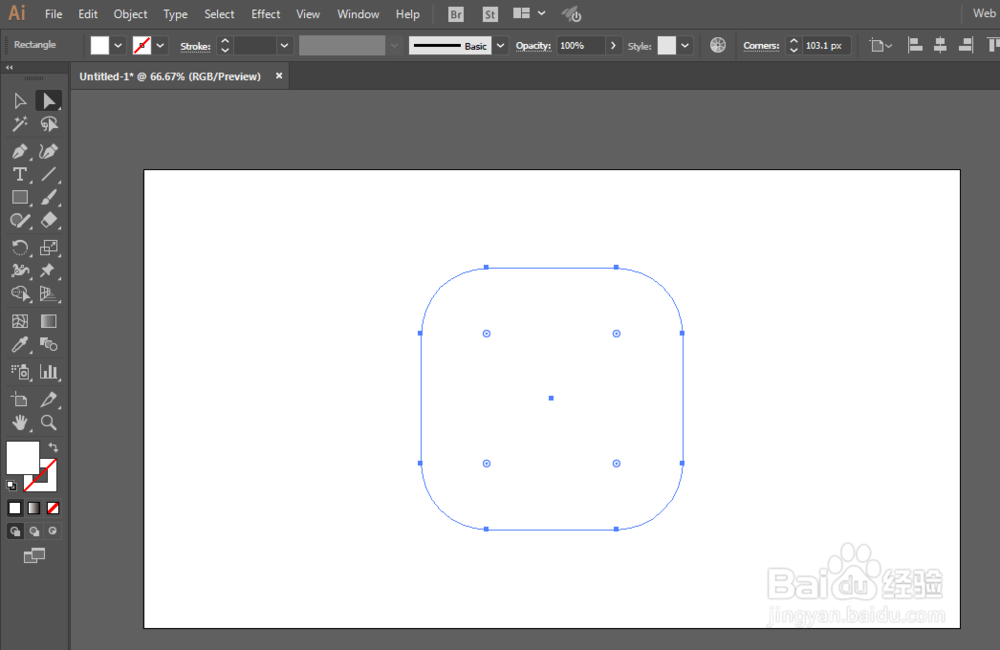The width and height of the screenshot is (1000, 650).
Task: Open the graphic Style dropdown
Action: pyautogui.click(x=685, y=46)
